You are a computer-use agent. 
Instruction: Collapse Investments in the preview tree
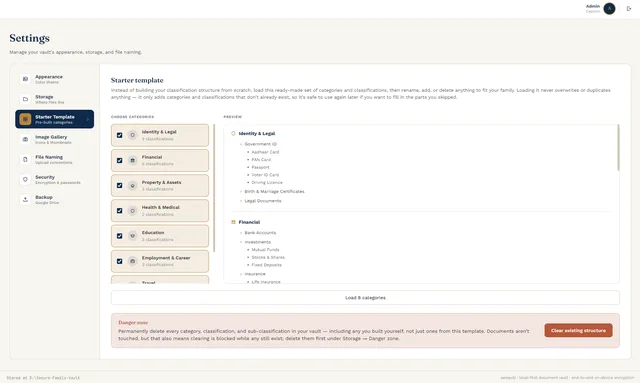point(241,242)
